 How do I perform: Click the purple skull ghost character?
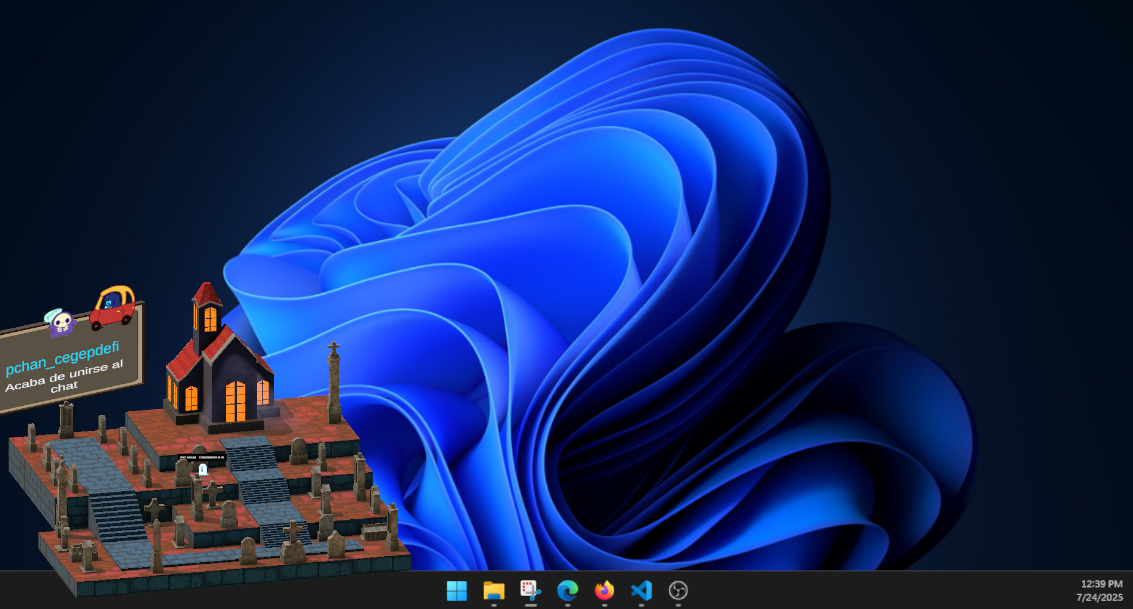[61, 322]
